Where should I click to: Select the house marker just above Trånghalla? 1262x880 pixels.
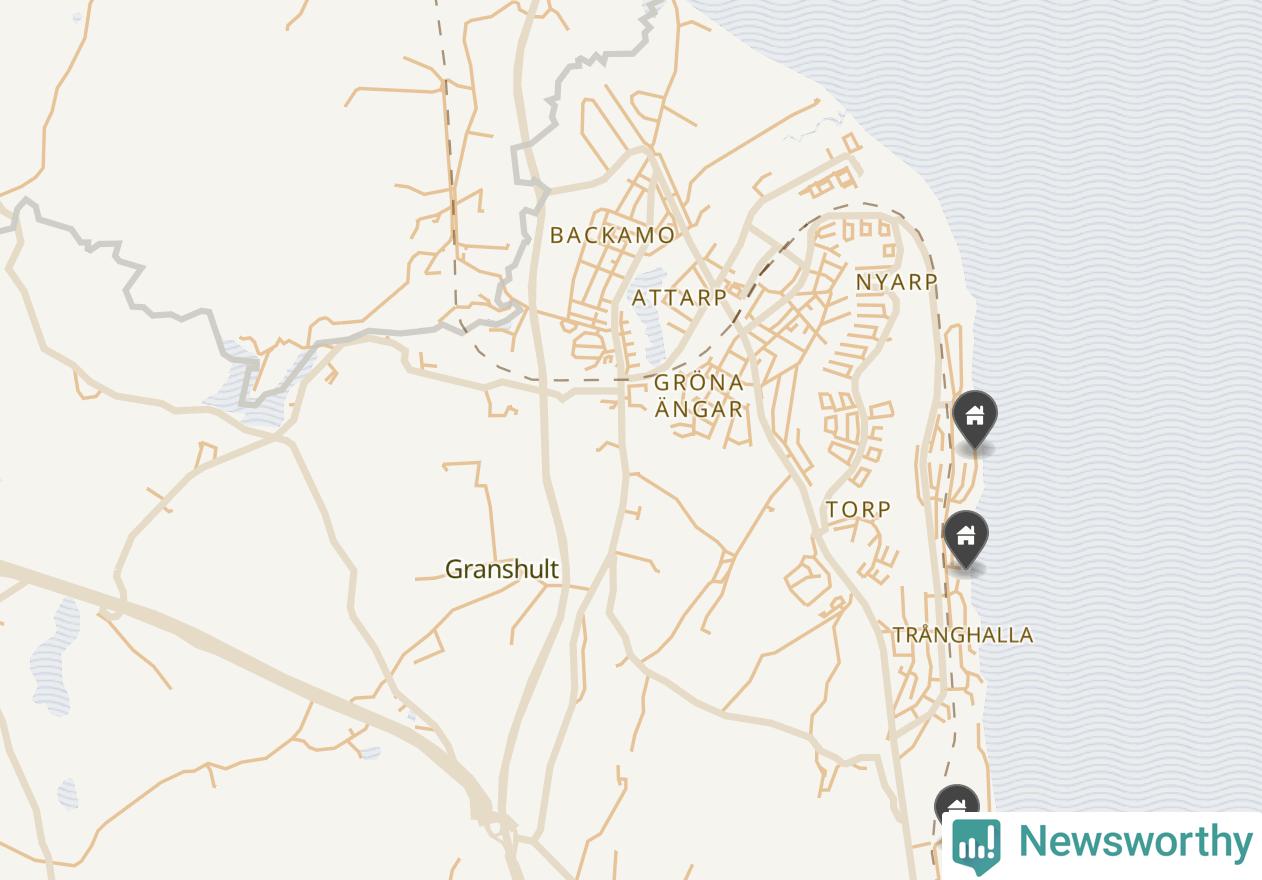coord(966,539)
